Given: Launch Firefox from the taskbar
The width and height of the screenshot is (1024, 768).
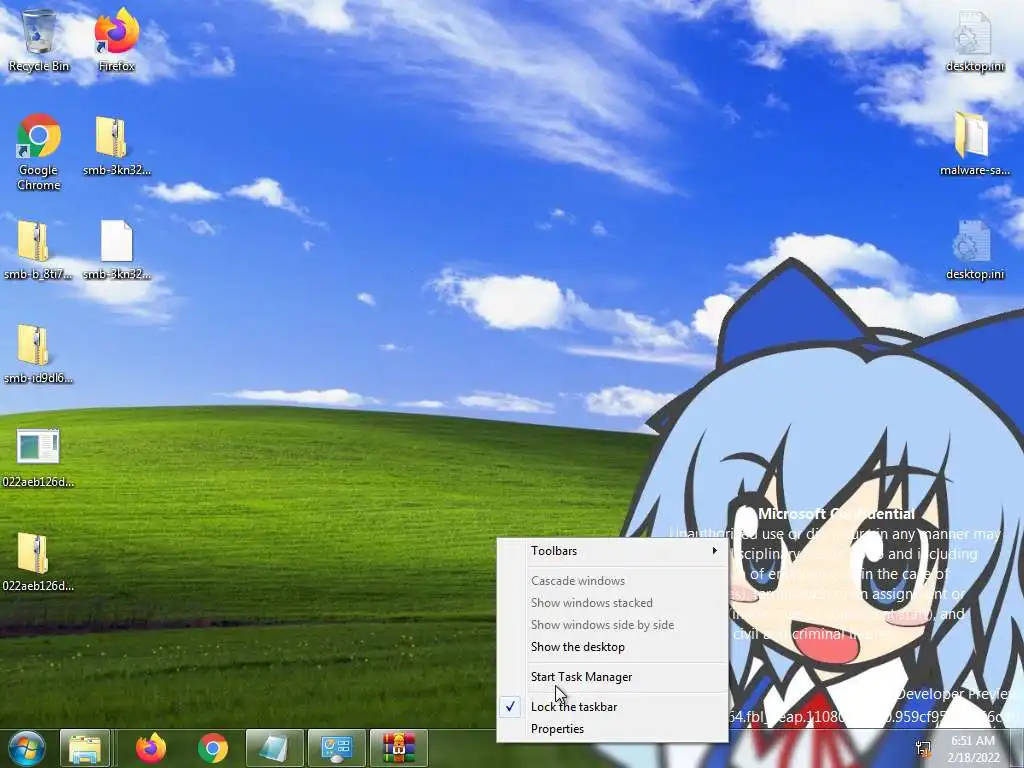Looking at the screenshot, I should click(151, 748).
